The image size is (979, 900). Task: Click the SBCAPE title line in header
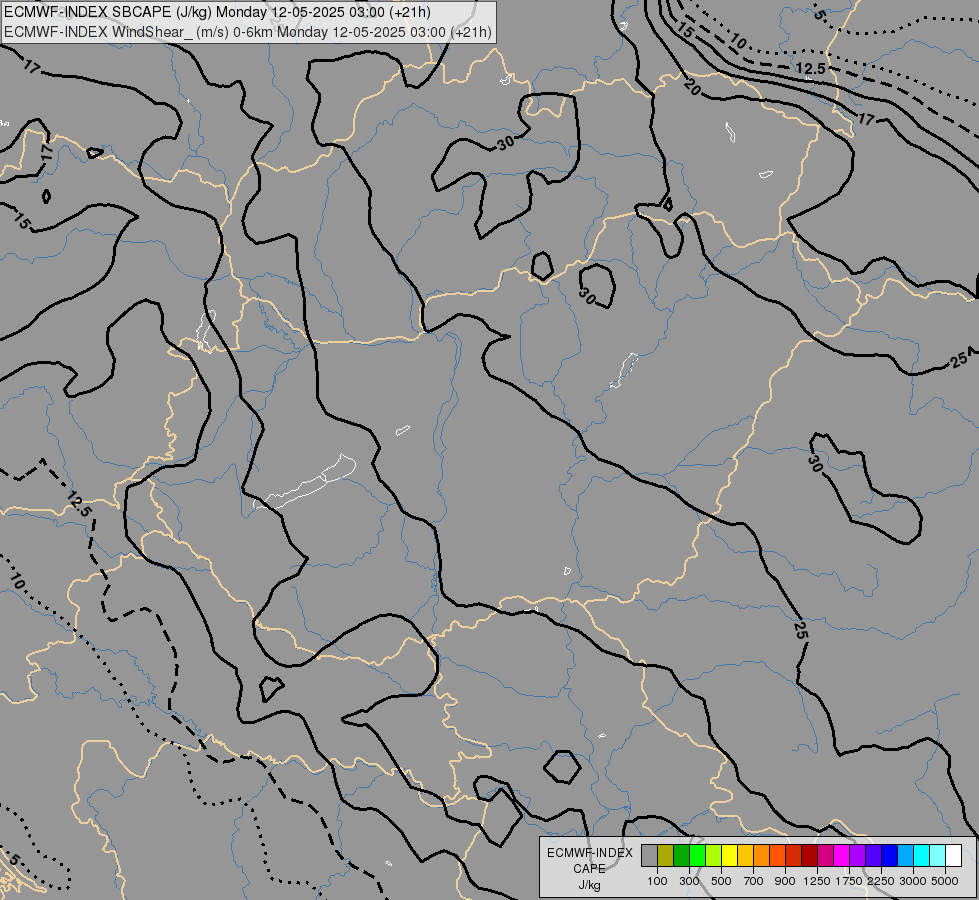pyautogui.click(x=217, y=12)
